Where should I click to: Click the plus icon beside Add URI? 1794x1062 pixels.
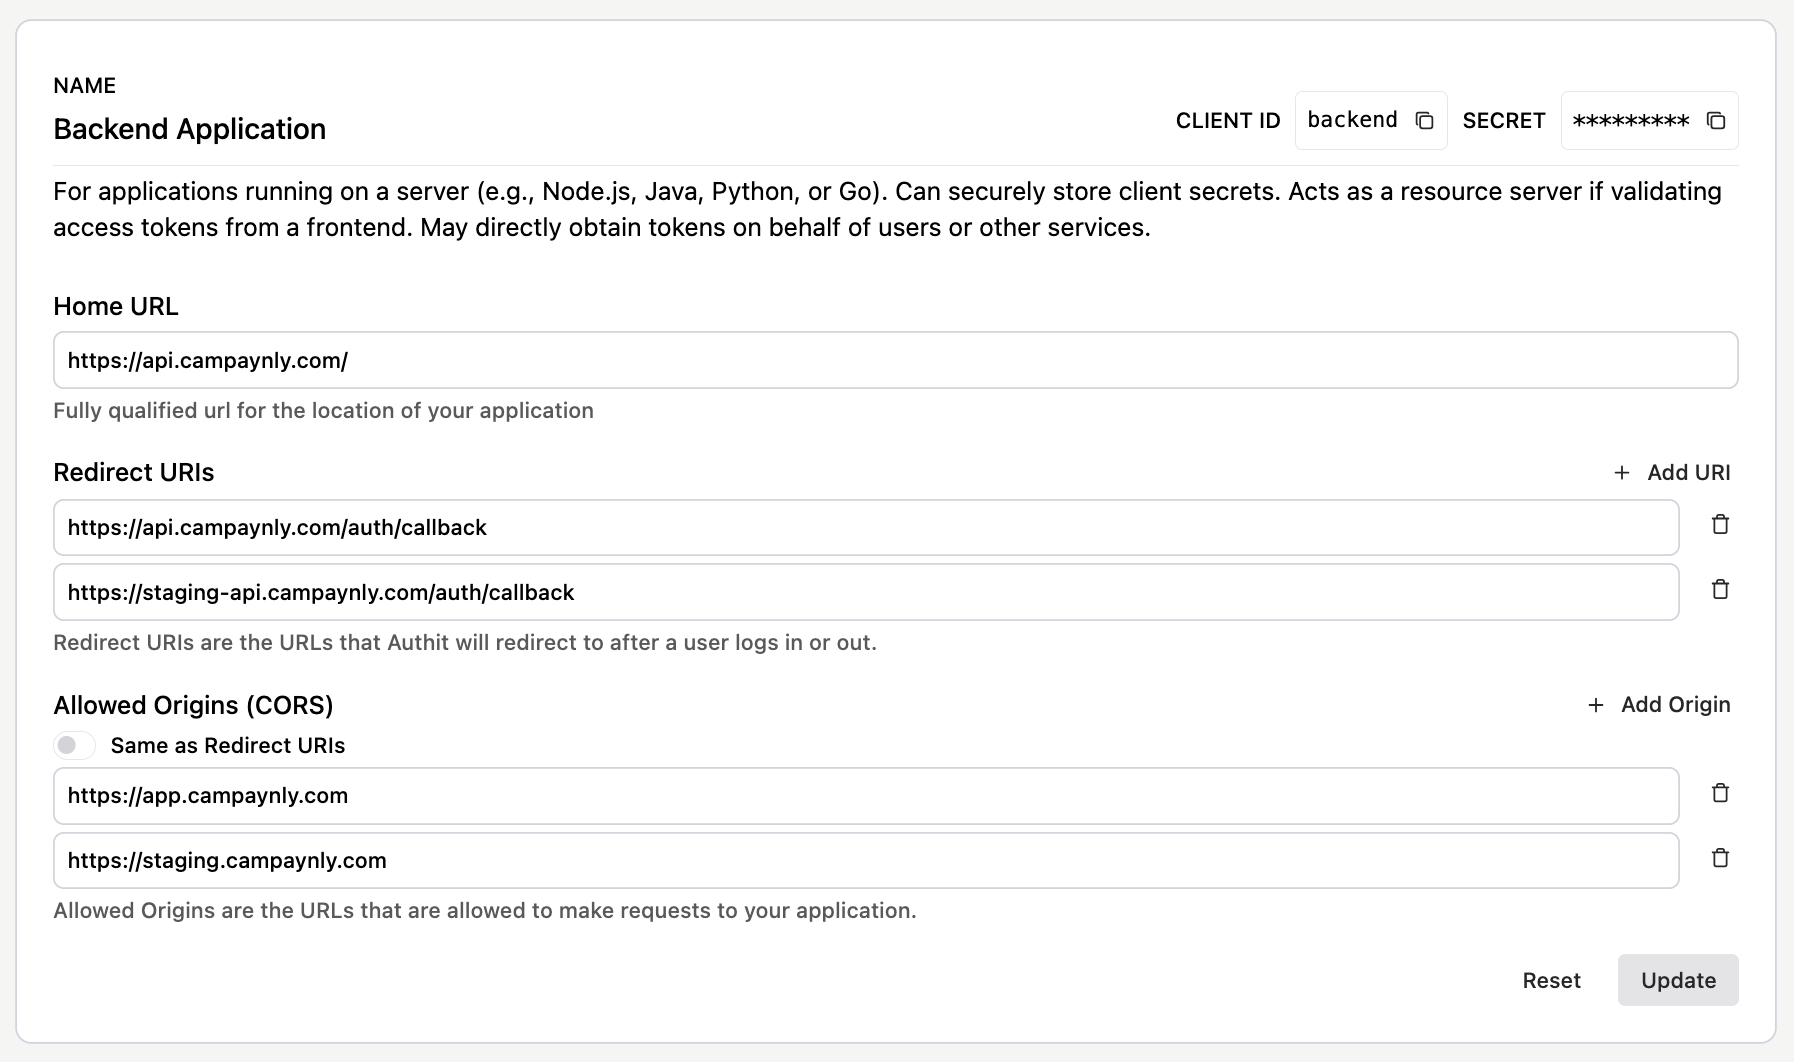(x=1622, y=472)
